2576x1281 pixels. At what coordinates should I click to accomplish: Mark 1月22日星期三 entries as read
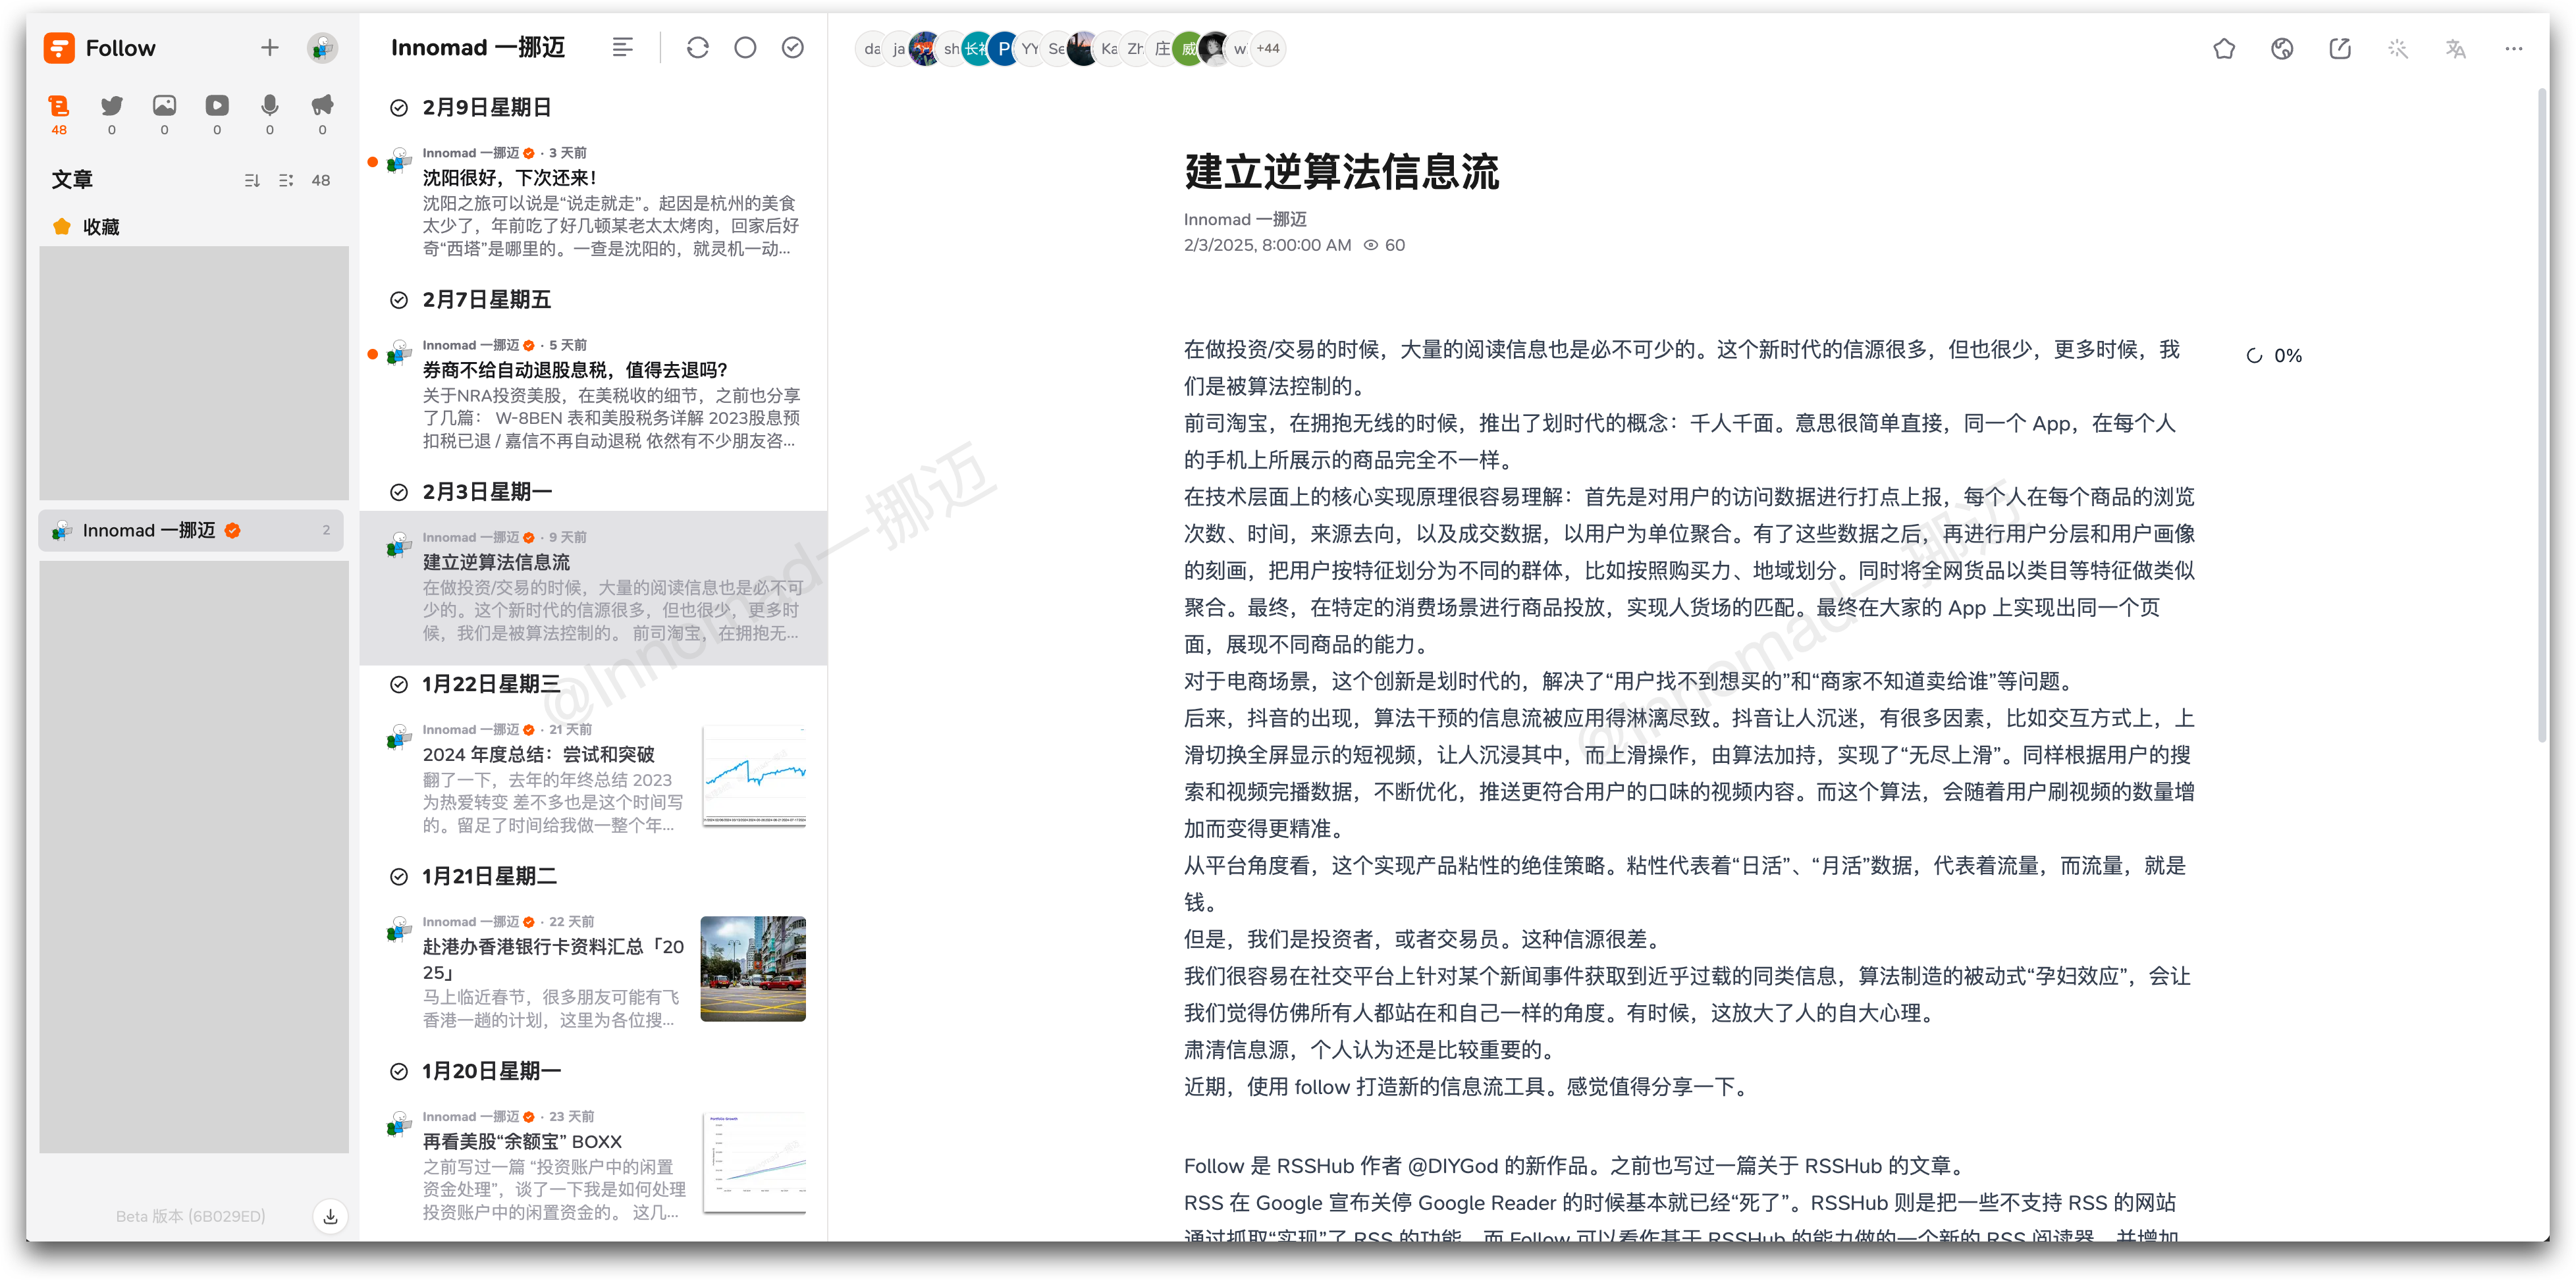(399, 684)
